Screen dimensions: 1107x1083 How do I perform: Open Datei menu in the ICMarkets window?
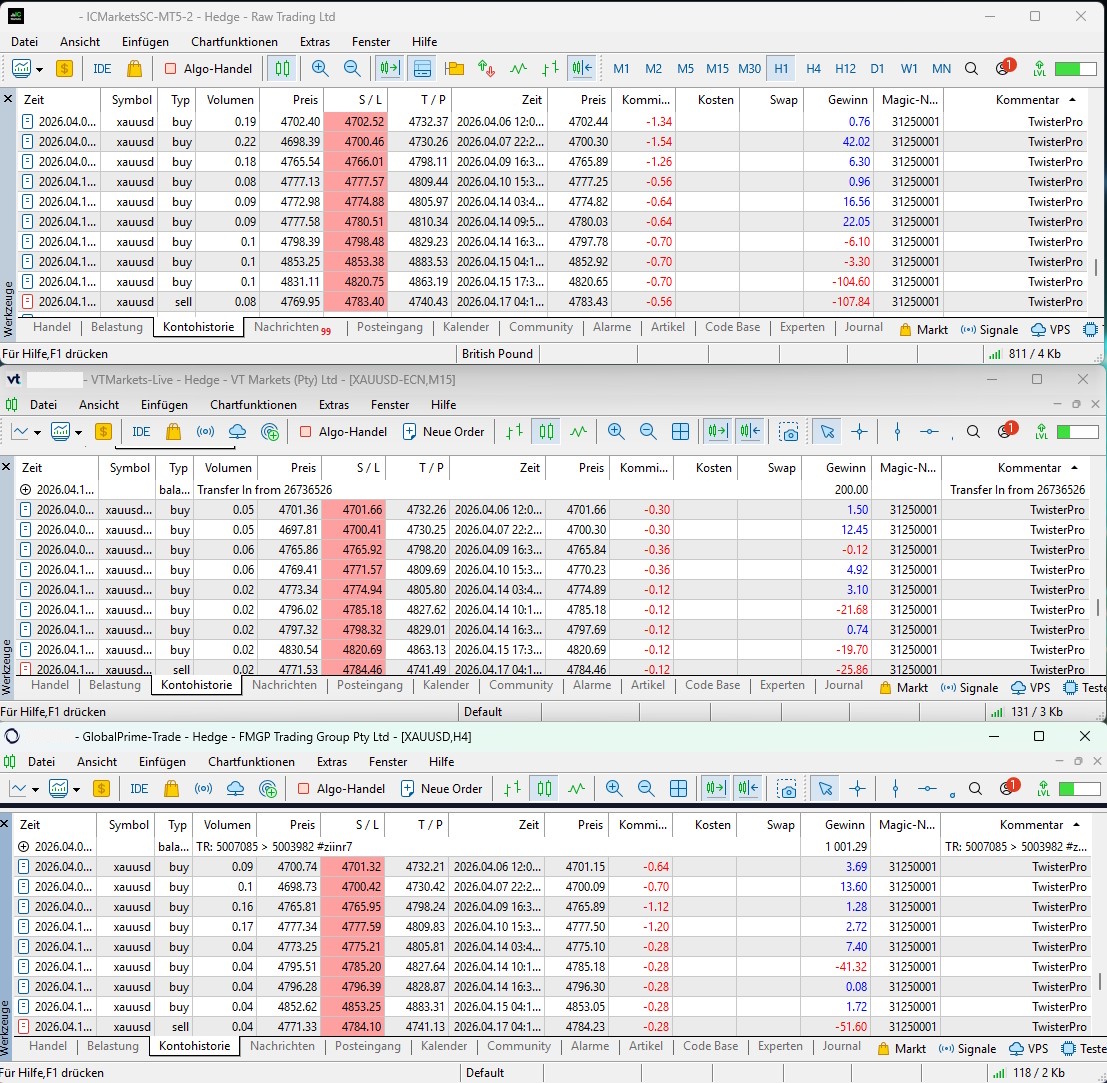point(25,42)
